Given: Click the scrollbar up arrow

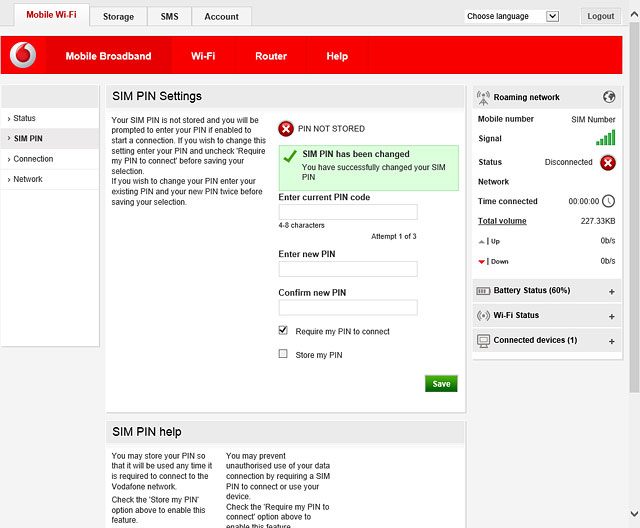Looking at the screenshot, I should [634, 15].
